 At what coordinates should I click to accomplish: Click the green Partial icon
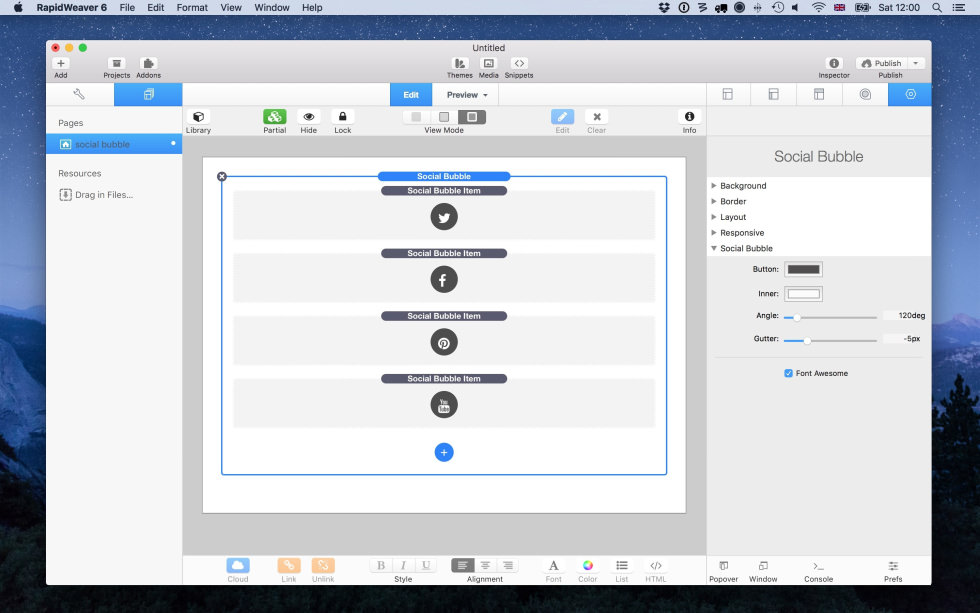click(274, 117)
